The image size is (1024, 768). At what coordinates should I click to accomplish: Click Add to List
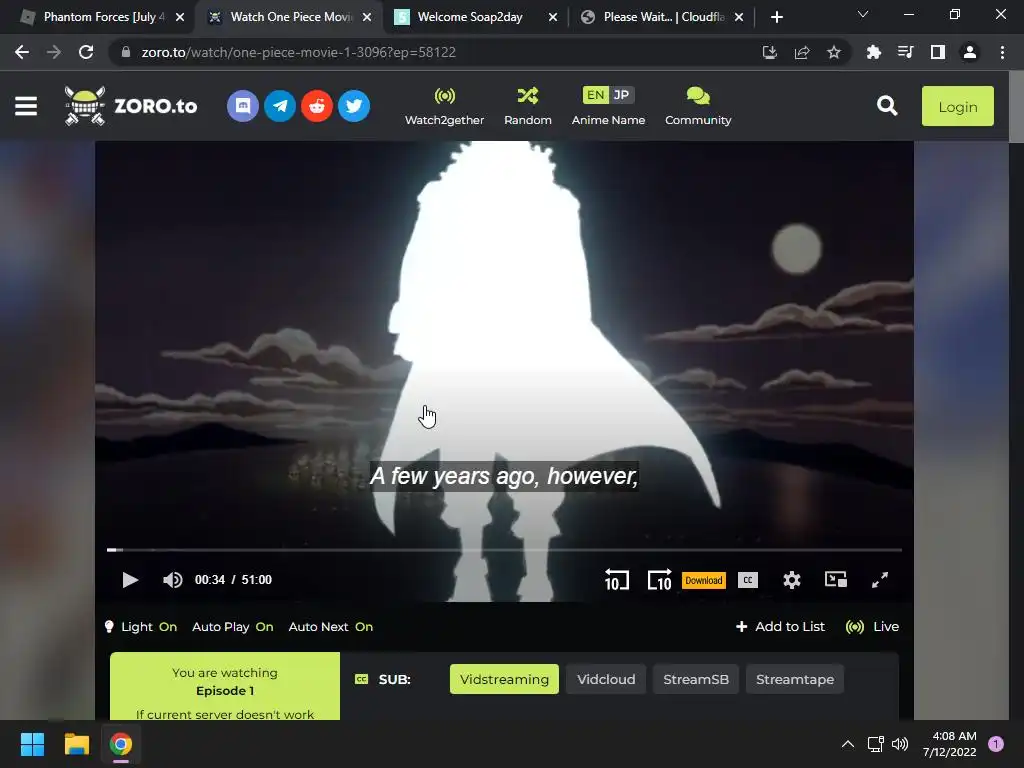(x=780, y=627)
